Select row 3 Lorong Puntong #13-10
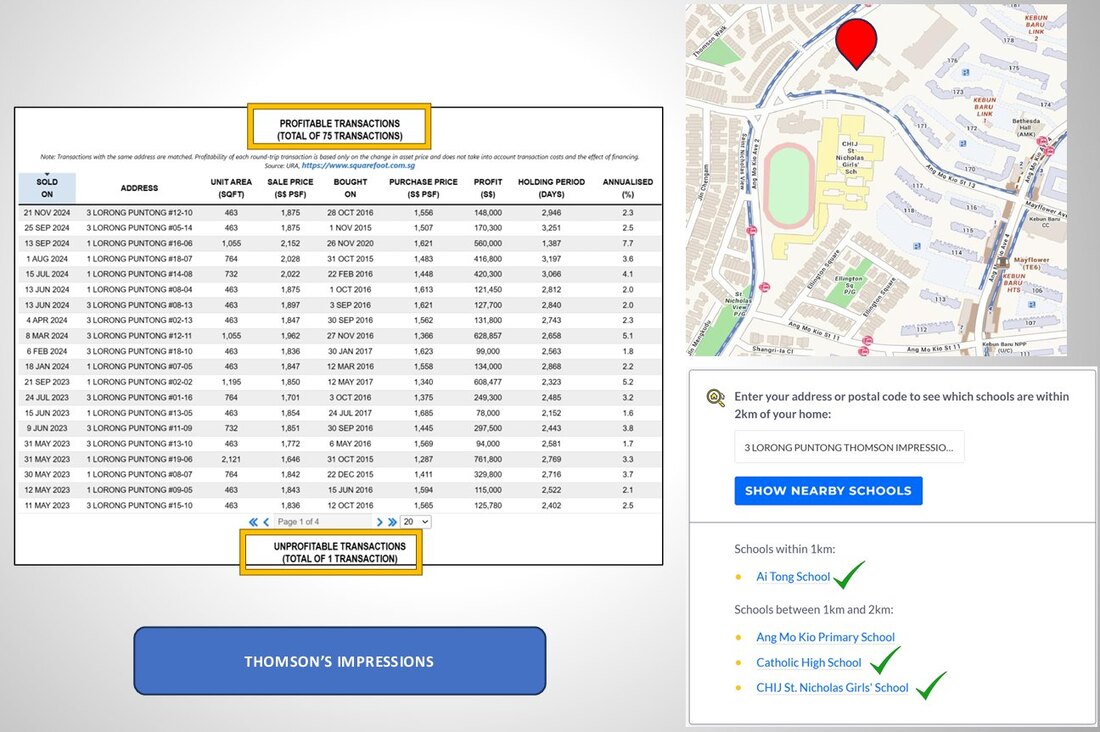The image size is (1100, 732). tap(340, 444)
